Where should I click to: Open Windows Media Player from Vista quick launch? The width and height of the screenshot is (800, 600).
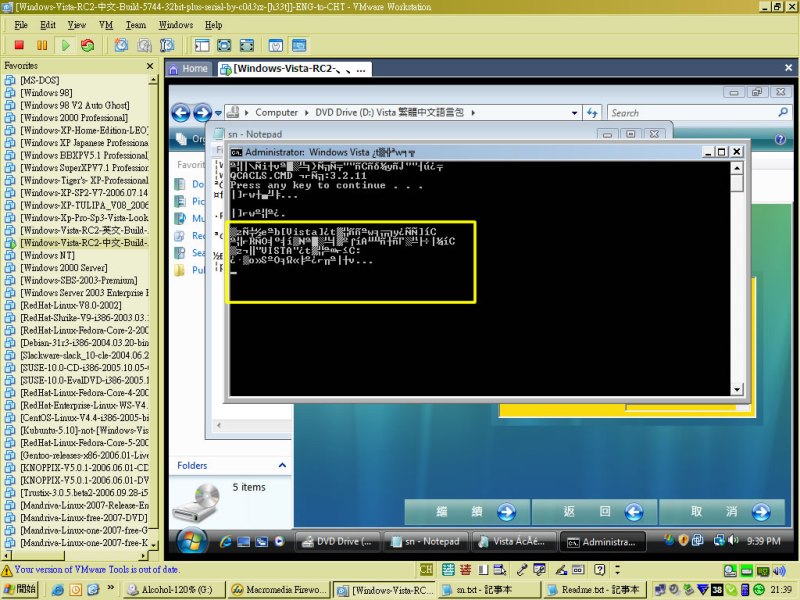coord(279,542)
